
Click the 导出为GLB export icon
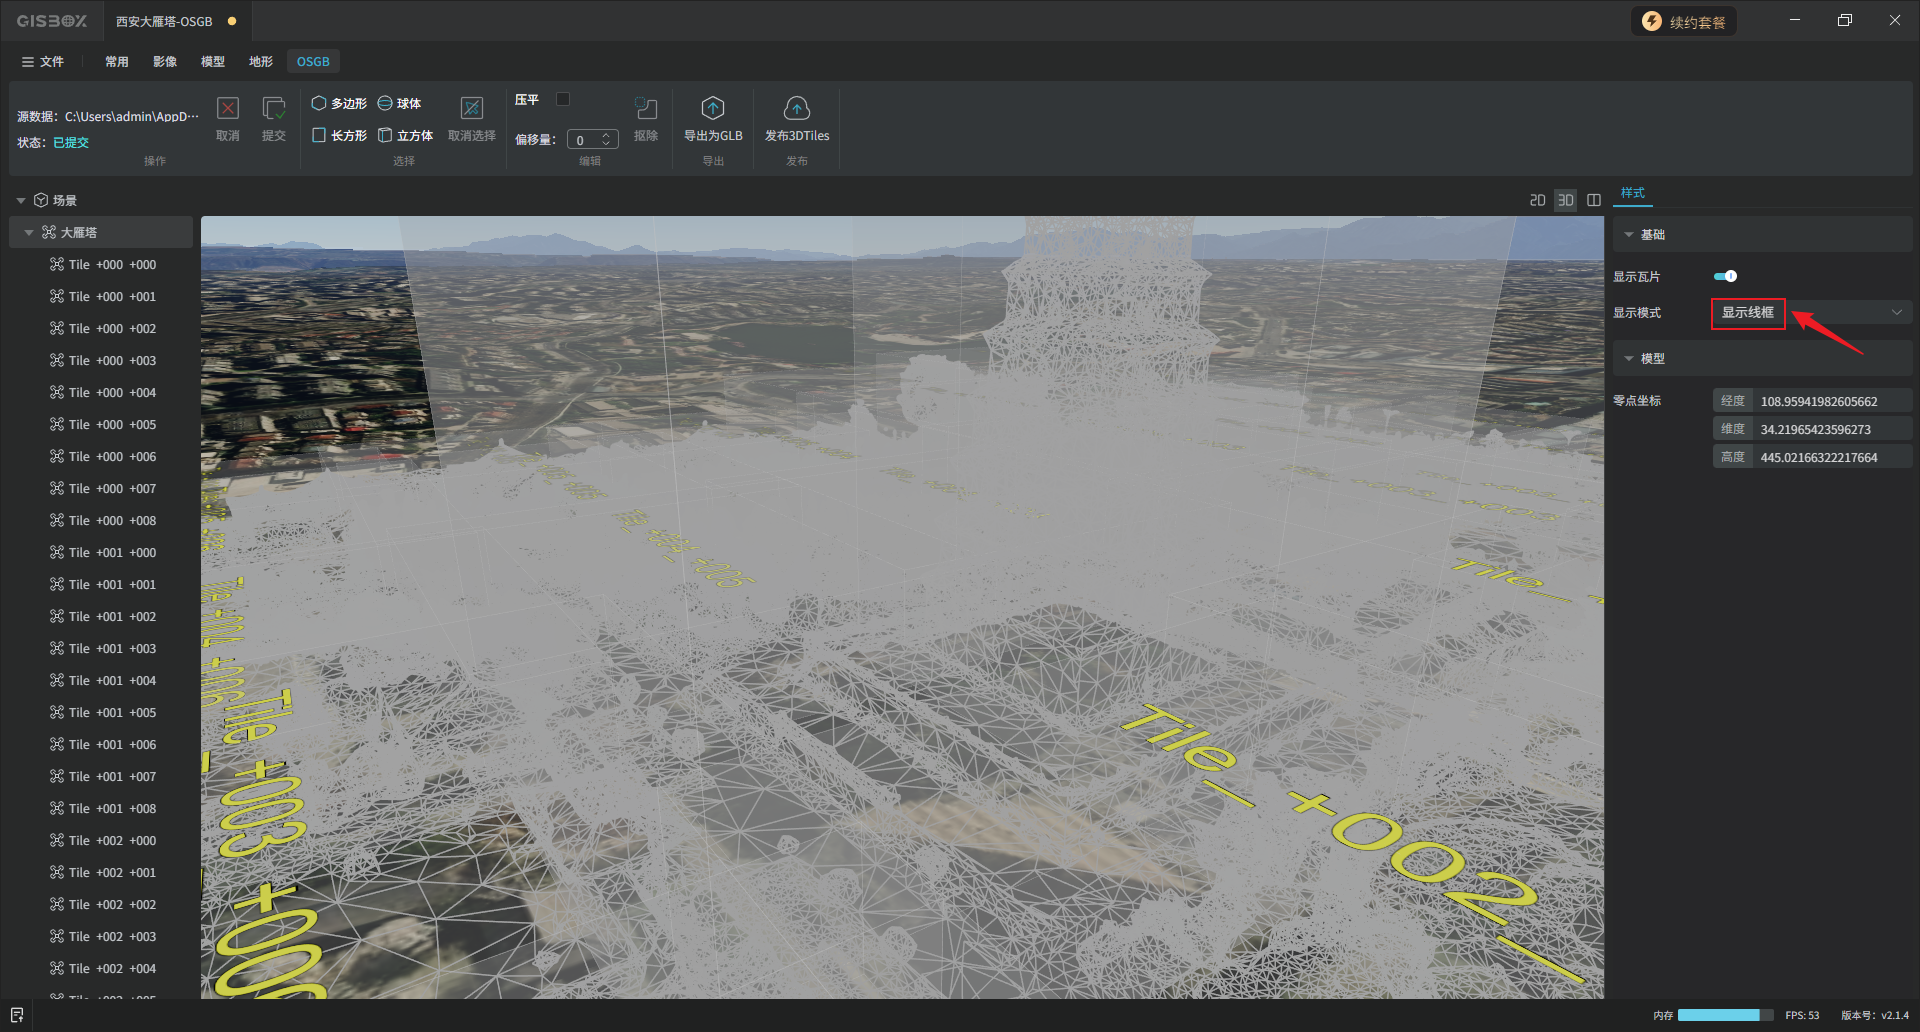[x=713, y=109]
